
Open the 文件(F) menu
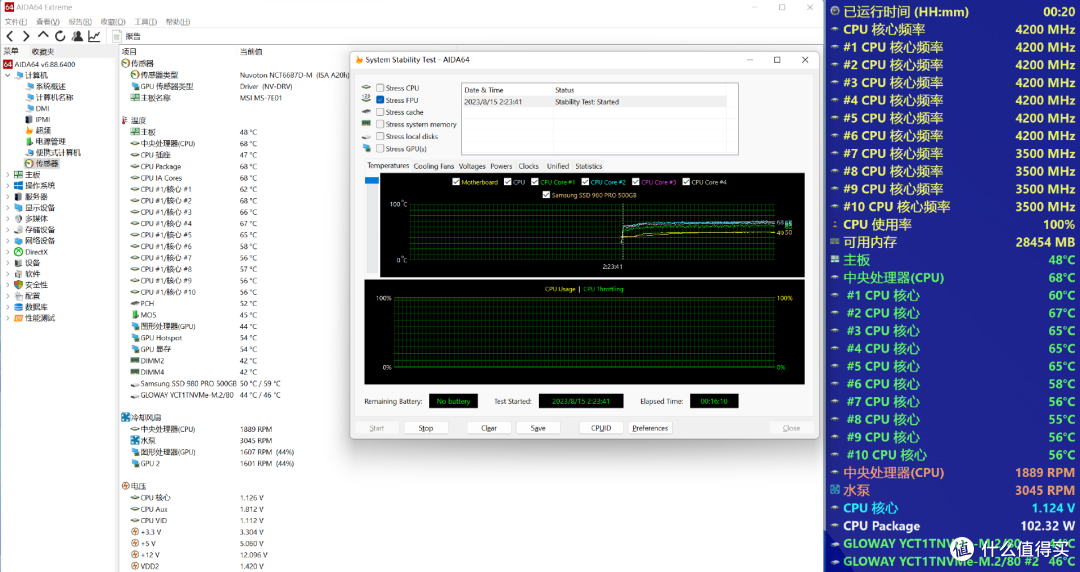pos(16,21)
